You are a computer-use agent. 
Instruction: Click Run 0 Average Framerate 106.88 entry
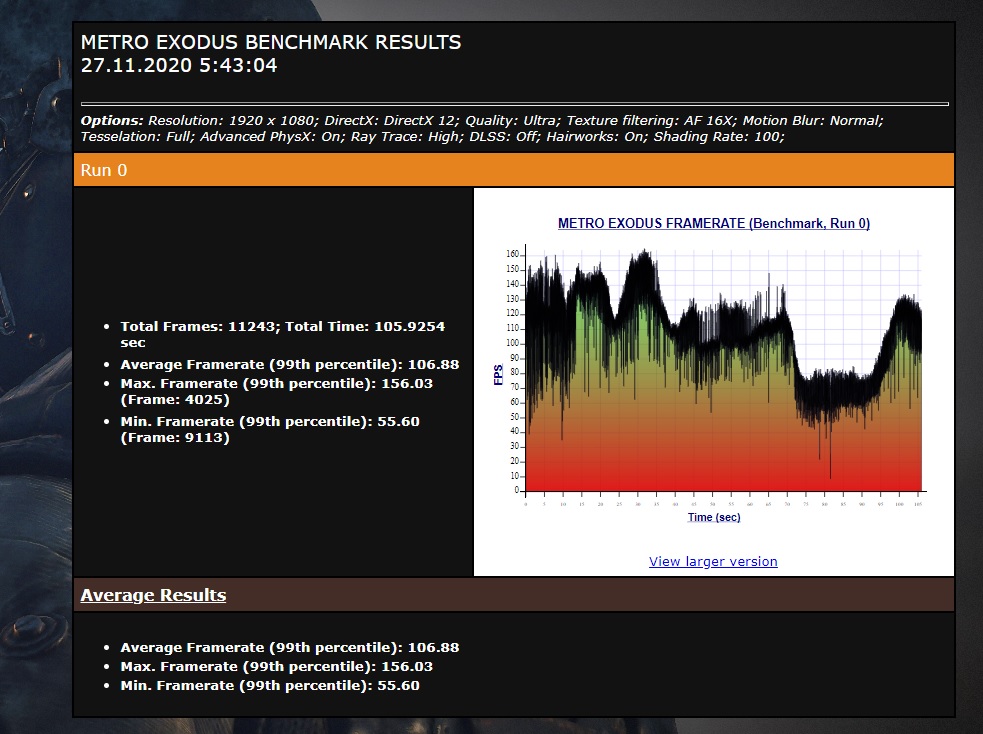pos(290,364)
